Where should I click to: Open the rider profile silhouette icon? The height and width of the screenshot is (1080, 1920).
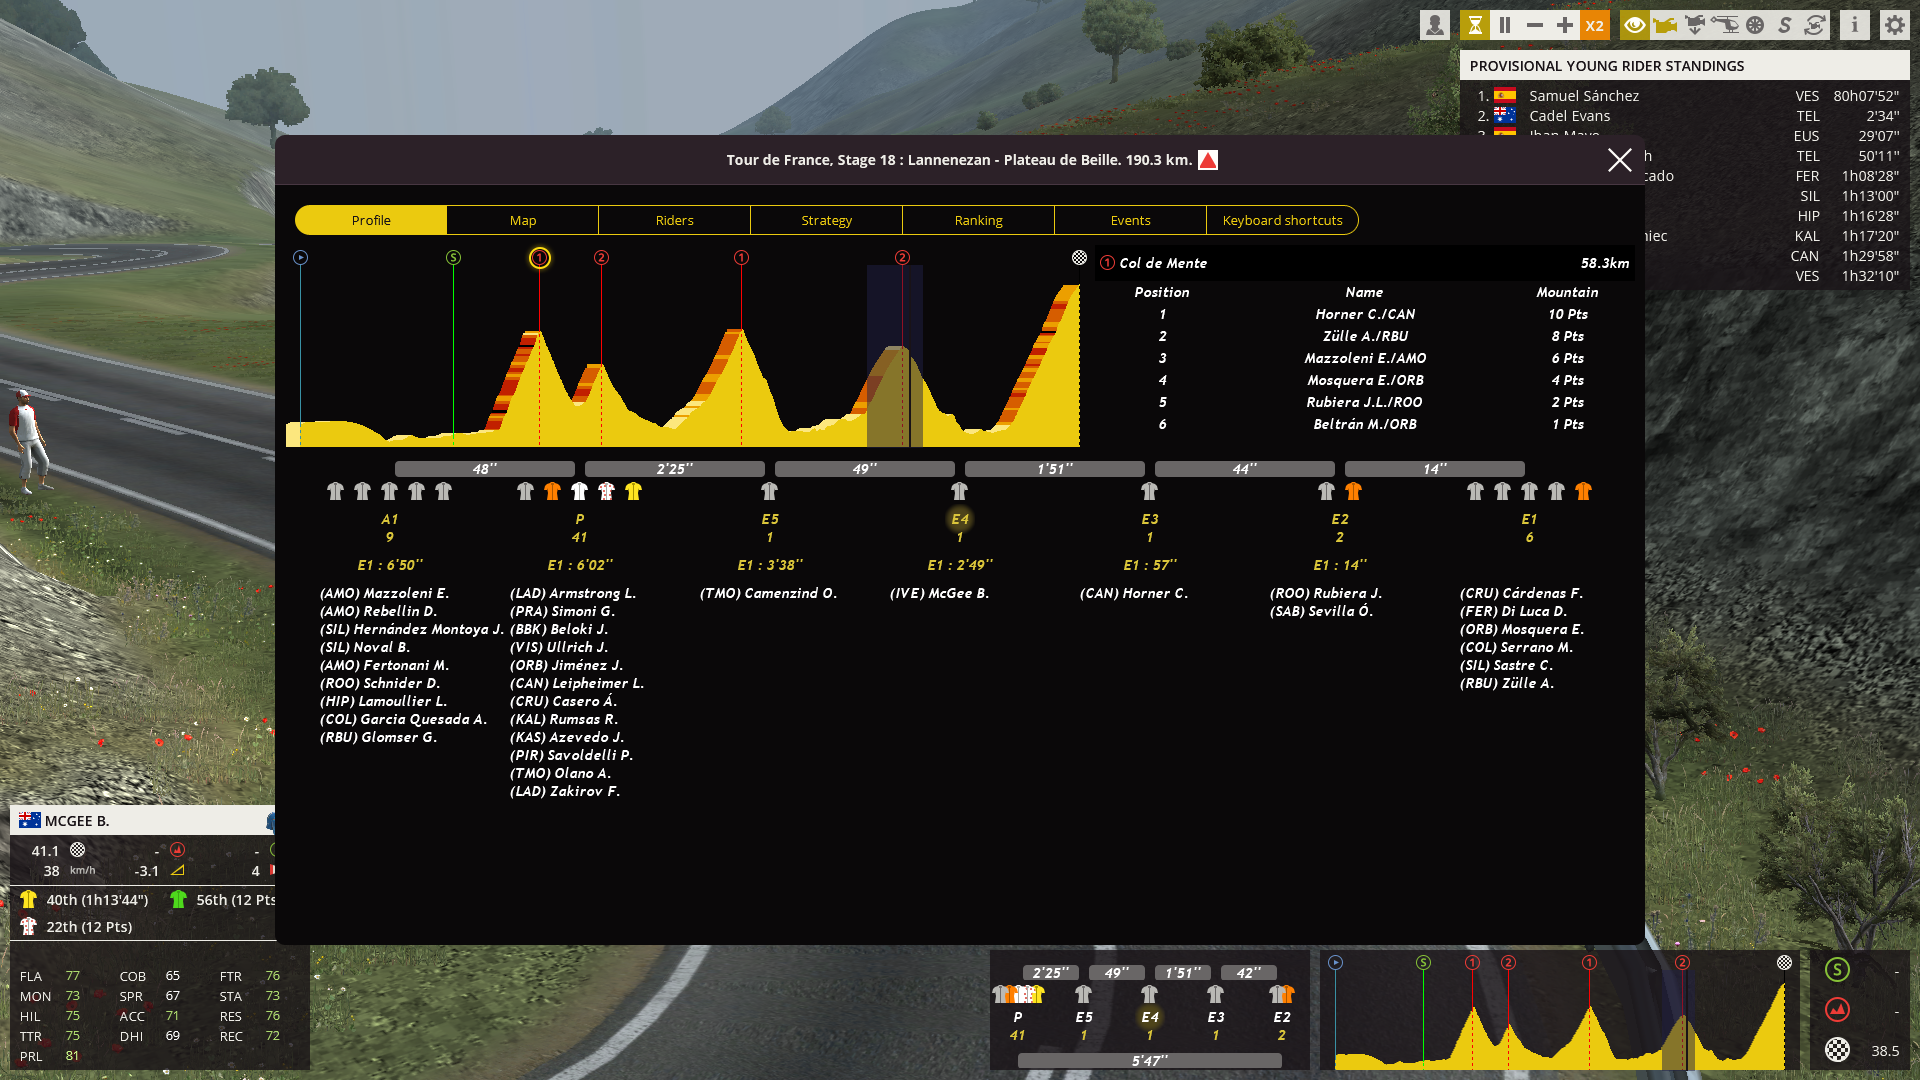coord(1435,25)
